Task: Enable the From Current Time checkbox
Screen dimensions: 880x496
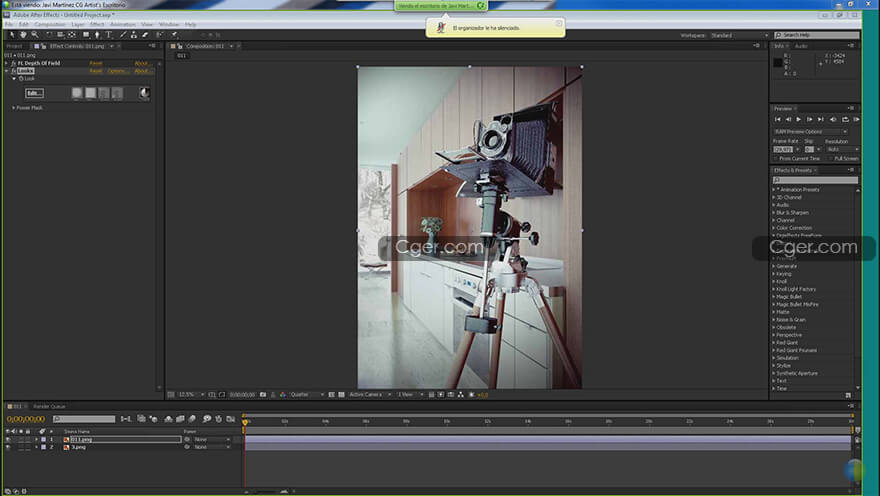Action: (776, 159)
